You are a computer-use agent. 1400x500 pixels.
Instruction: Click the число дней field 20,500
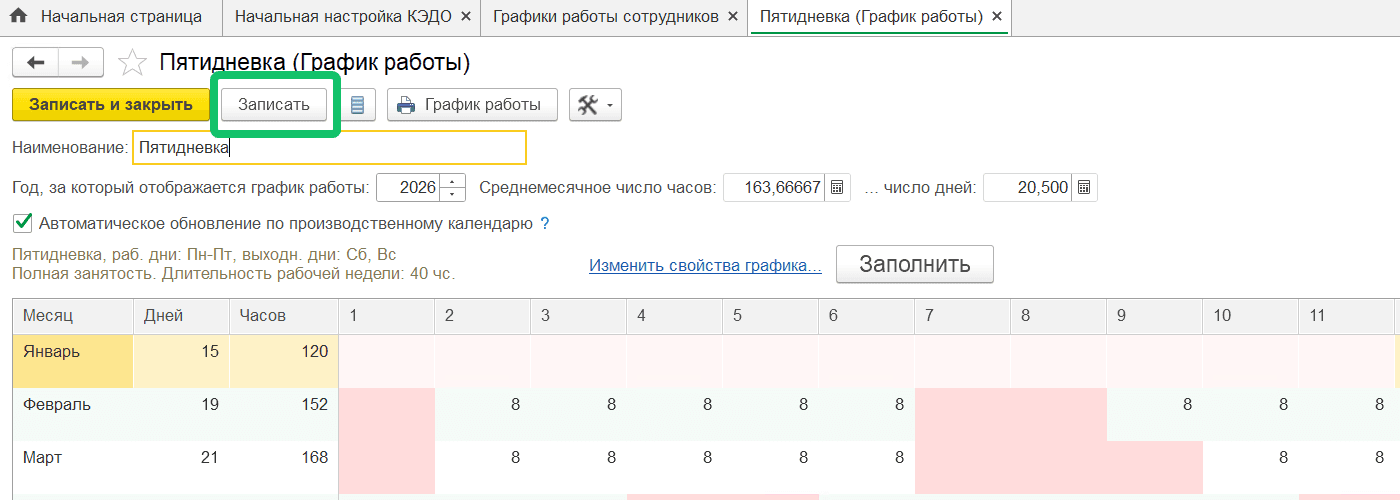(x=1029, y=187)
